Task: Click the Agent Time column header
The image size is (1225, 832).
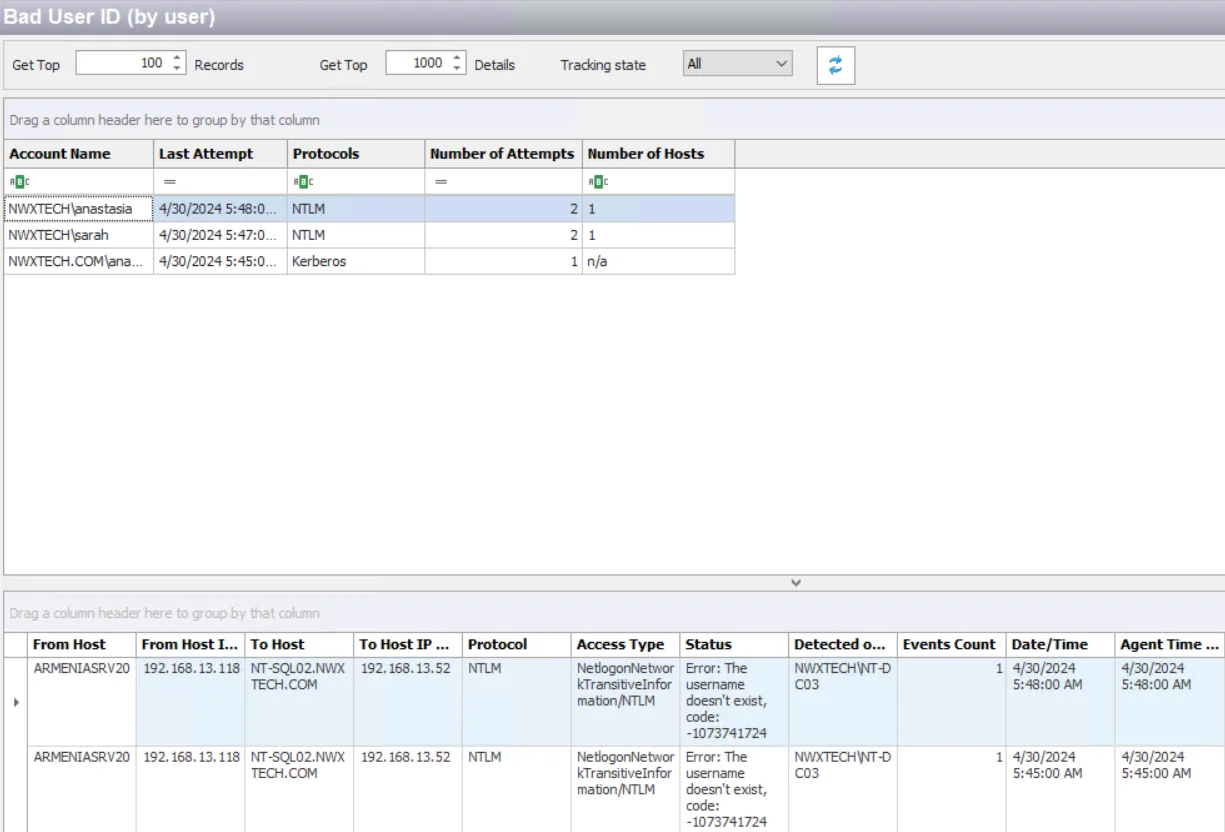Action: (1170, 644)
